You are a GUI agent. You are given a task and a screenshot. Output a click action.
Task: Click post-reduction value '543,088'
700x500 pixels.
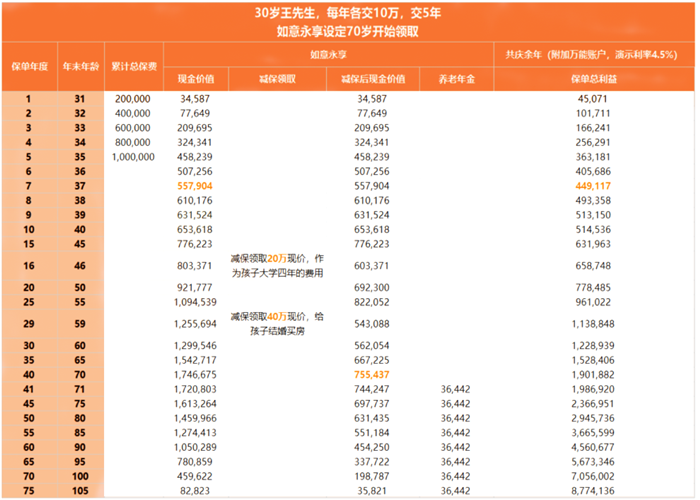[x=371, y=324]
